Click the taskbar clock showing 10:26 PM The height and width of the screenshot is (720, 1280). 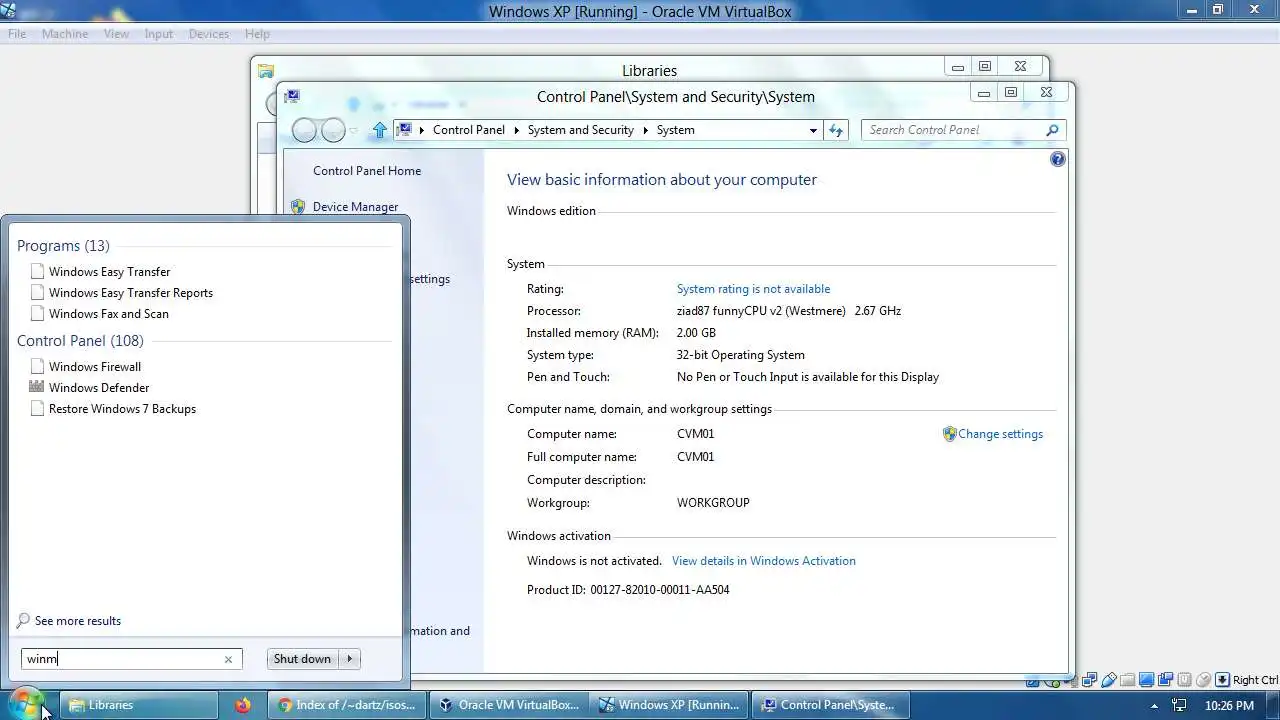1229,705
